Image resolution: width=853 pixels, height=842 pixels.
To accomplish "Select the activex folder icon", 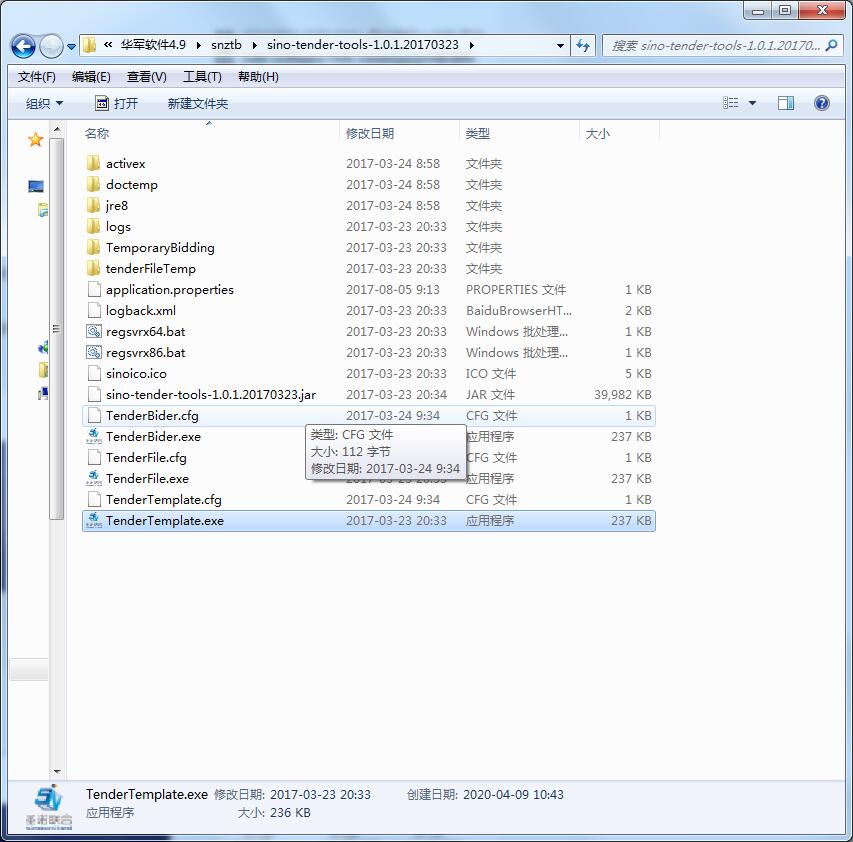I will pyautogui.click(x=94, y=163).
